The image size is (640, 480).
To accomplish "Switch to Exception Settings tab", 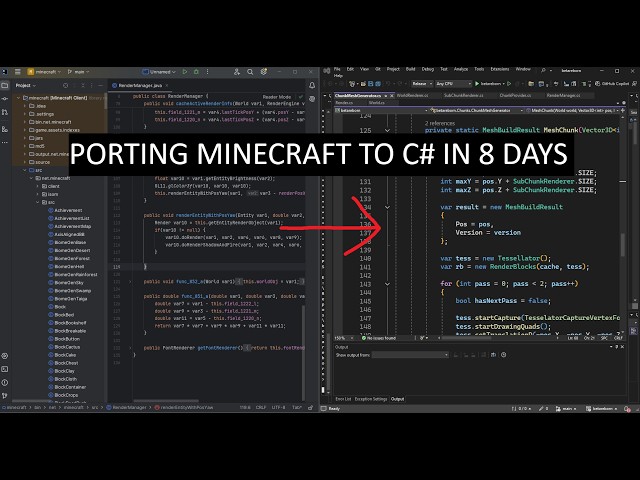I will click(x=371, y=399).
